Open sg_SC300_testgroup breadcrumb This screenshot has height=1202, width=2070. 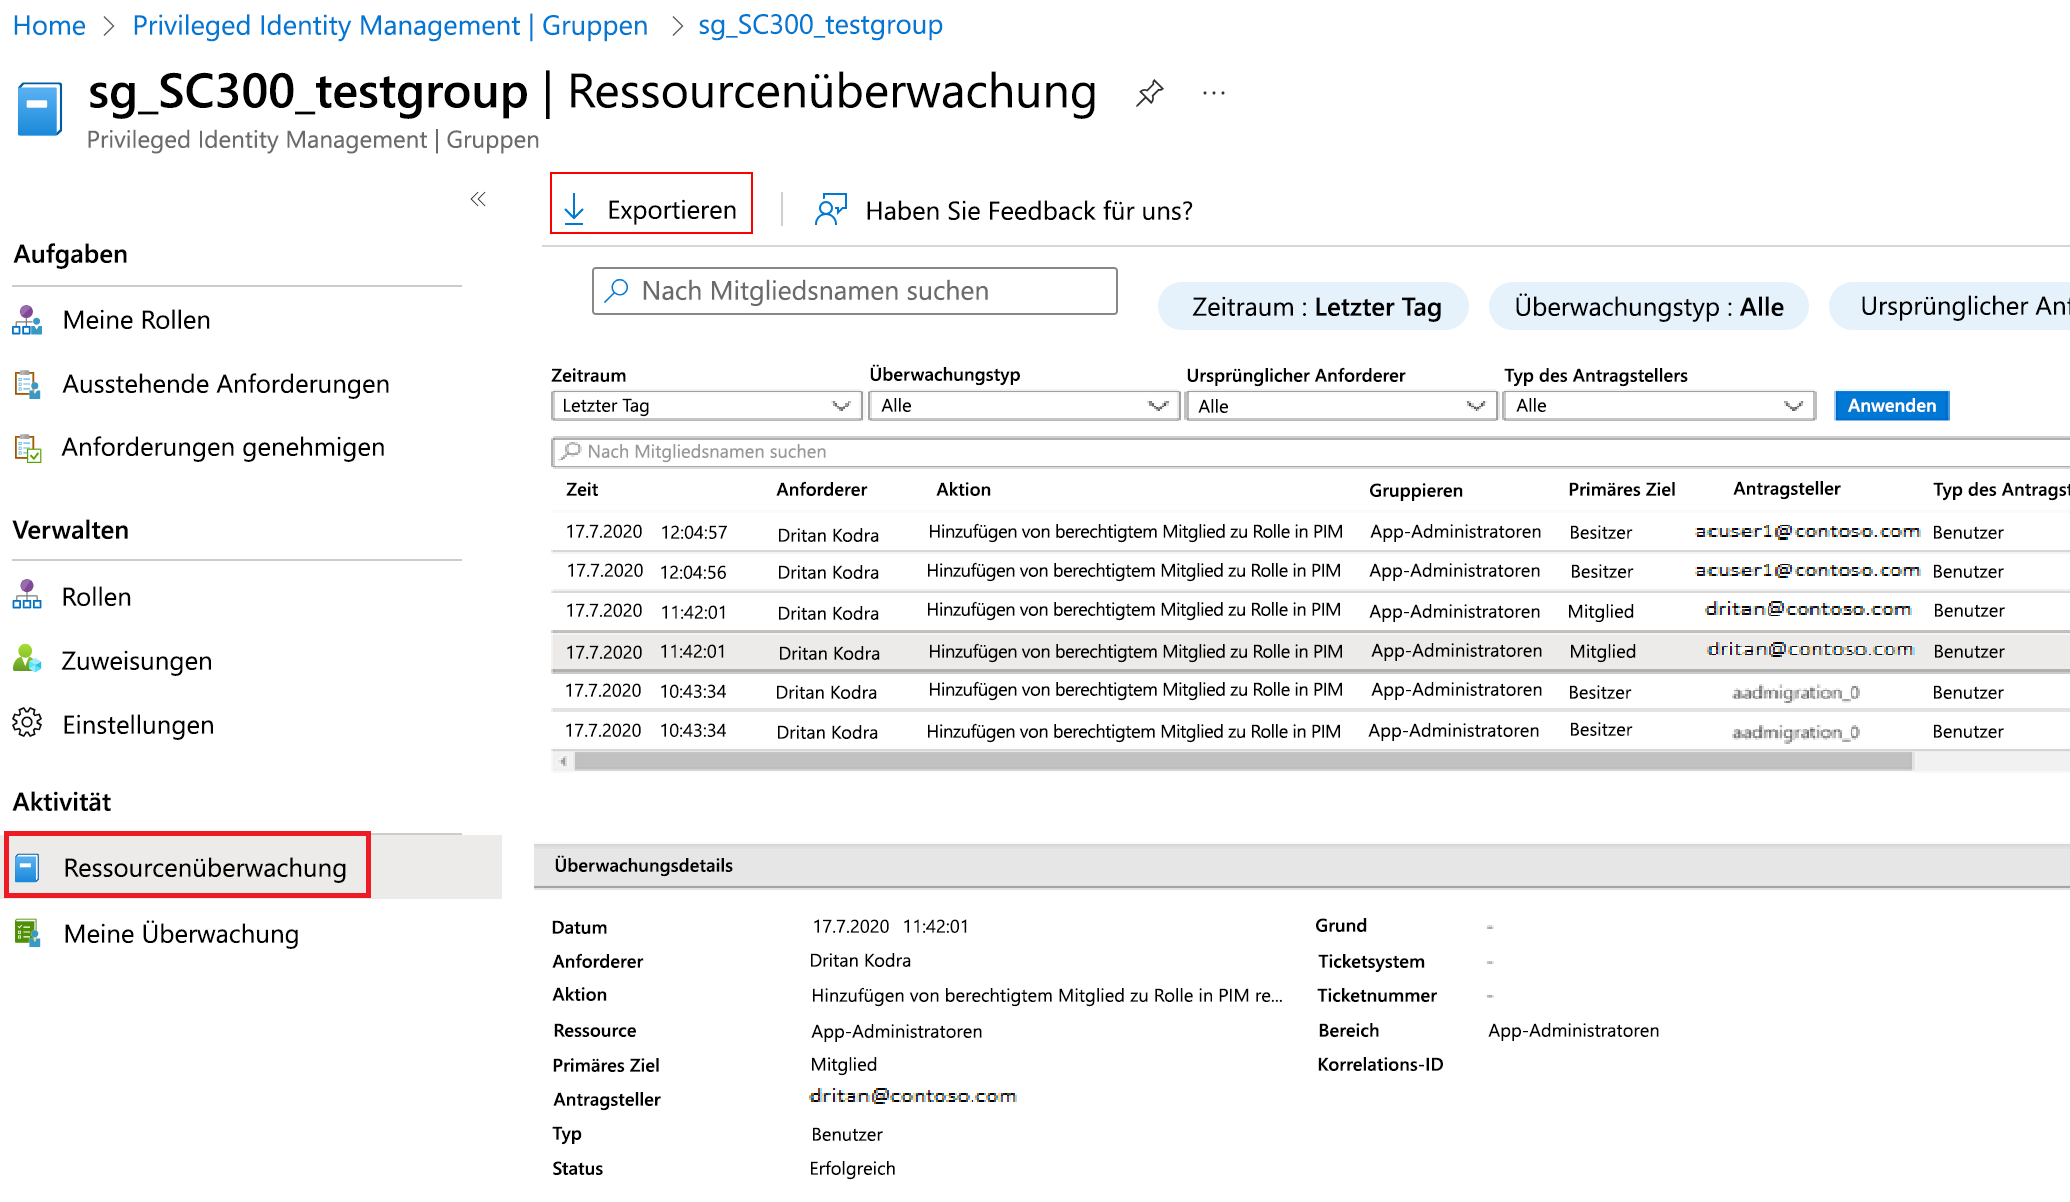pyautogui.click(x=820, y=25)
